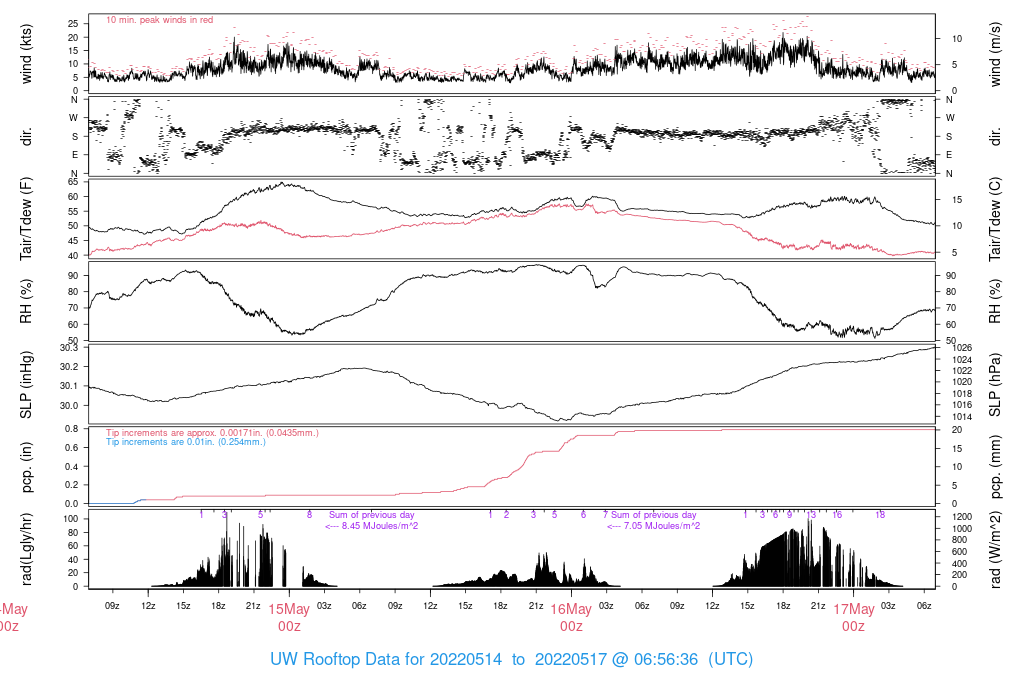Image resolution: width=1024 pixels, height=700 pixels.
Task: Click the '1200' W/m^2 tick label
Action: (x=962, y=517)
